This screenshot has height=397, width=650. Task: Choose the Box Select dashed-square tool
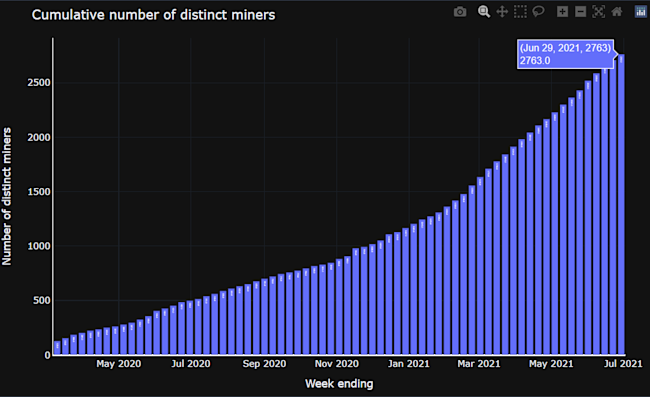pyautogui.click(x=520, y=12)
